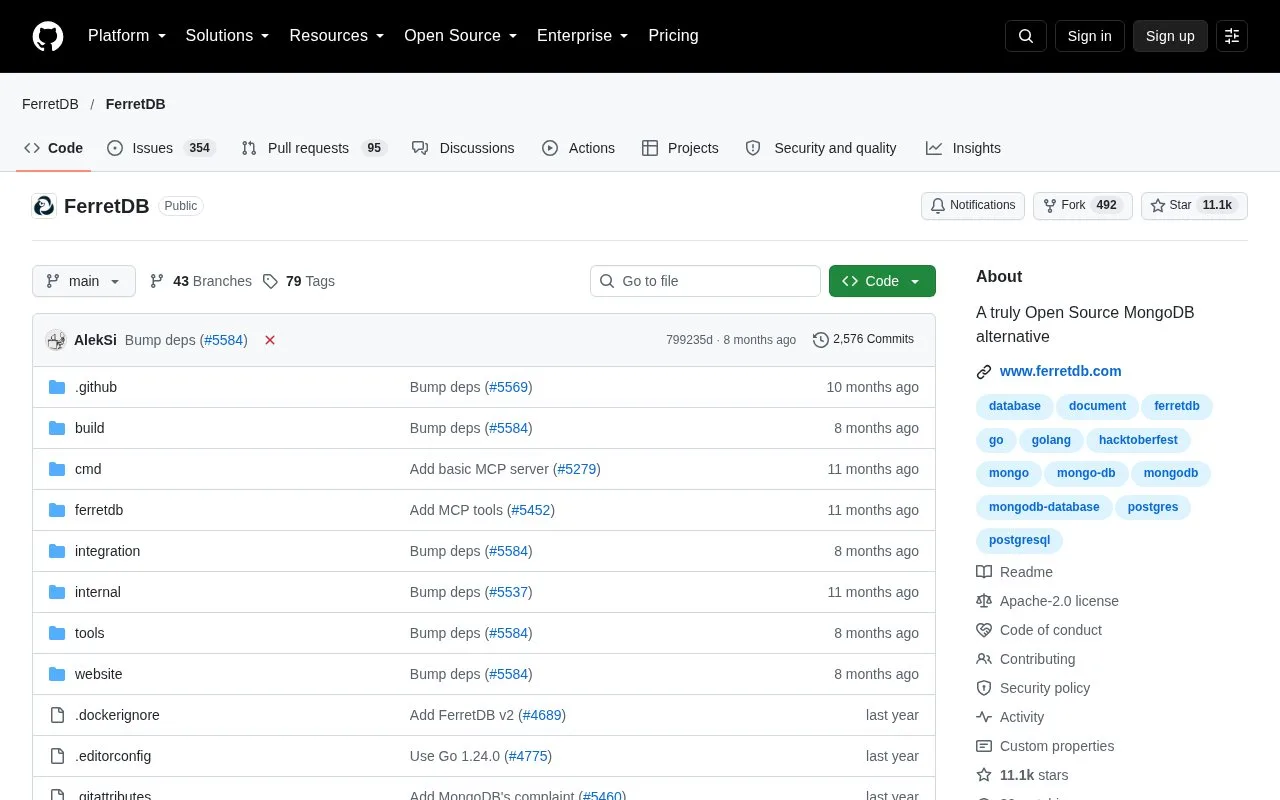1280x800 pixels.
Task: Open the search magnifier button
Action: pos(1026,36)
